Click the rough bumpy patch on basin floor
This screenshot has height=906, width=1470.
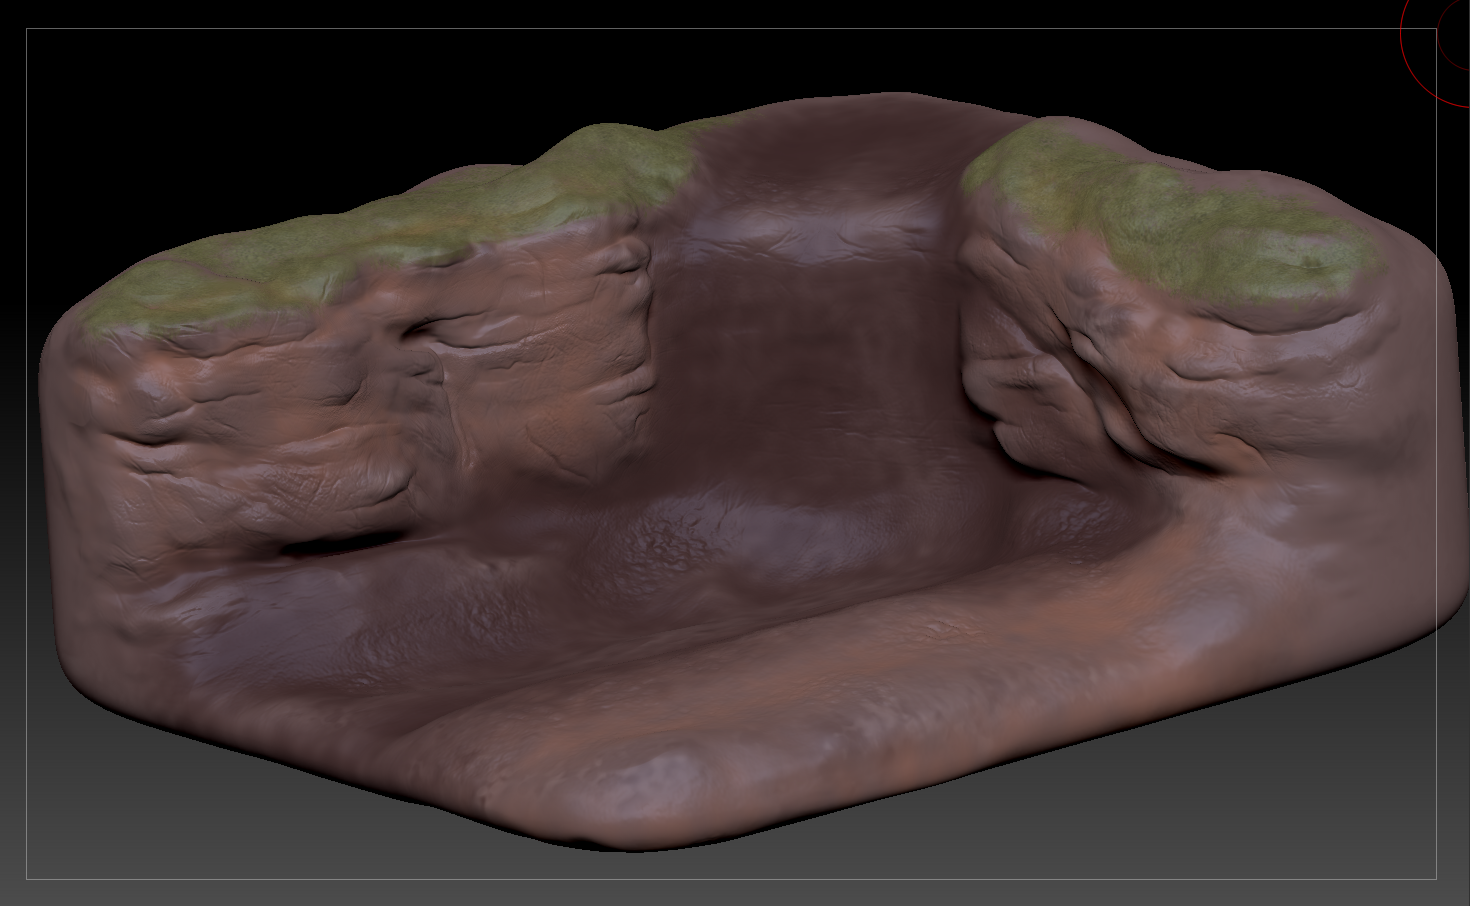[665, 545]
